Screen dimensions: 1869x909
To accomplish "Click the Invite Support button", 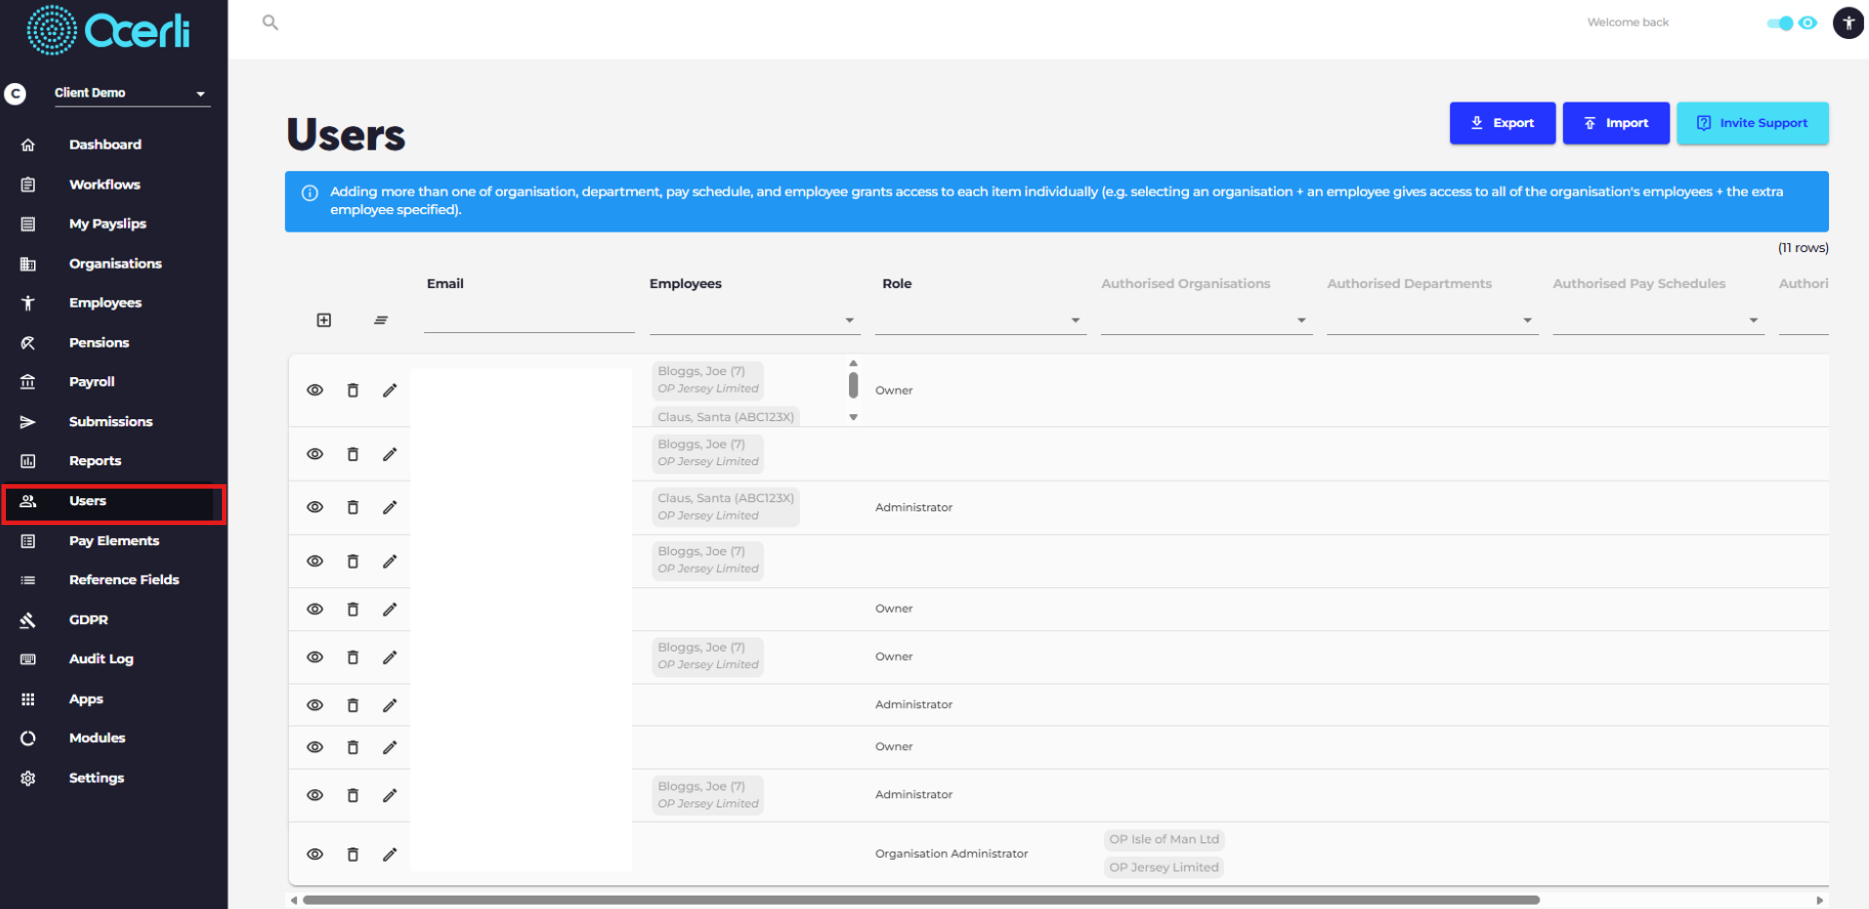I will click(x=1752, y=123).
